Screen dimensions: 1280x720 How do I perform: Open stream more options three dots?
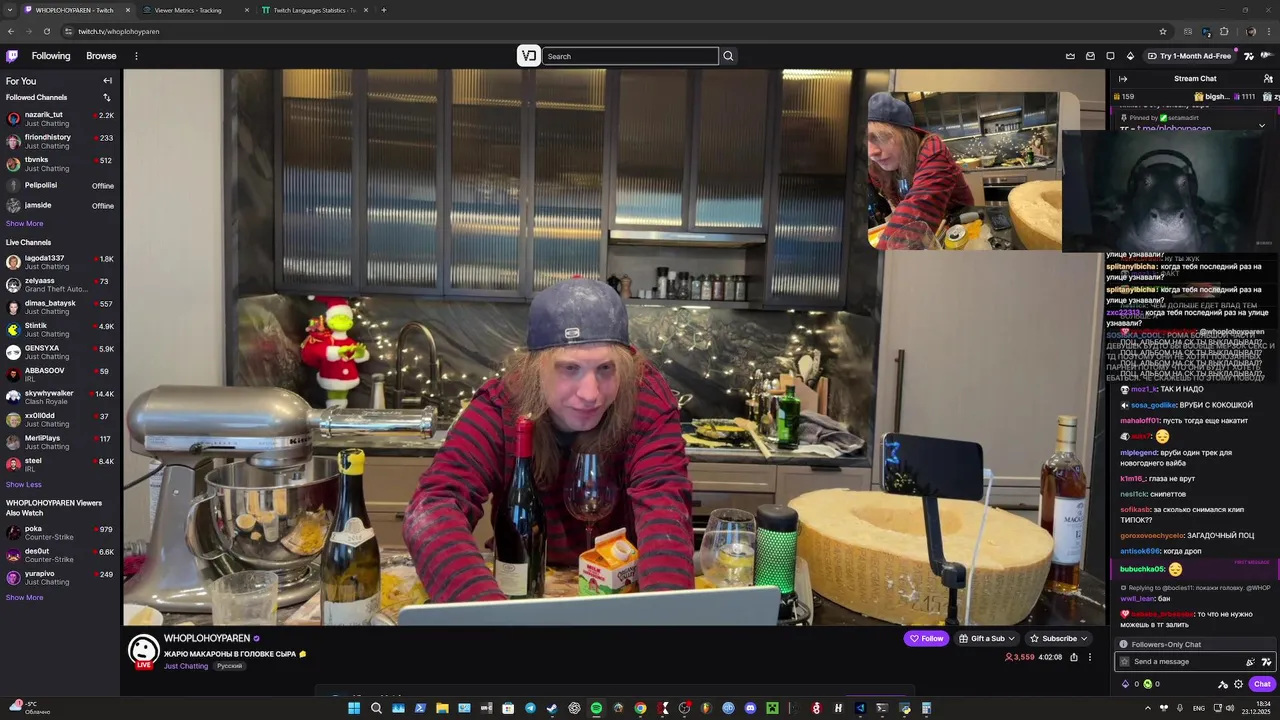pos(1090,657)
